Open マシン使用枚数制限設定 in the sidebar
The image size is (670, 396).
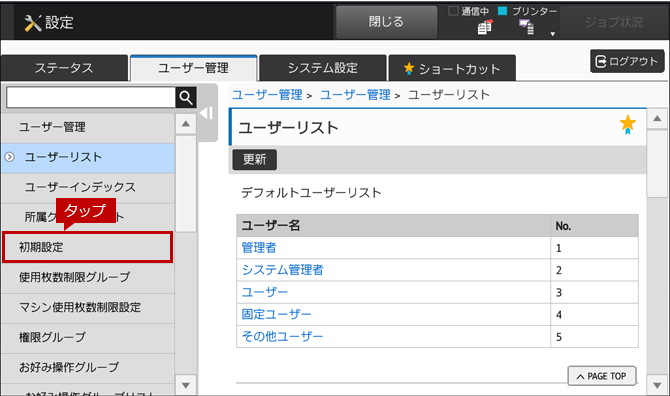88,307
